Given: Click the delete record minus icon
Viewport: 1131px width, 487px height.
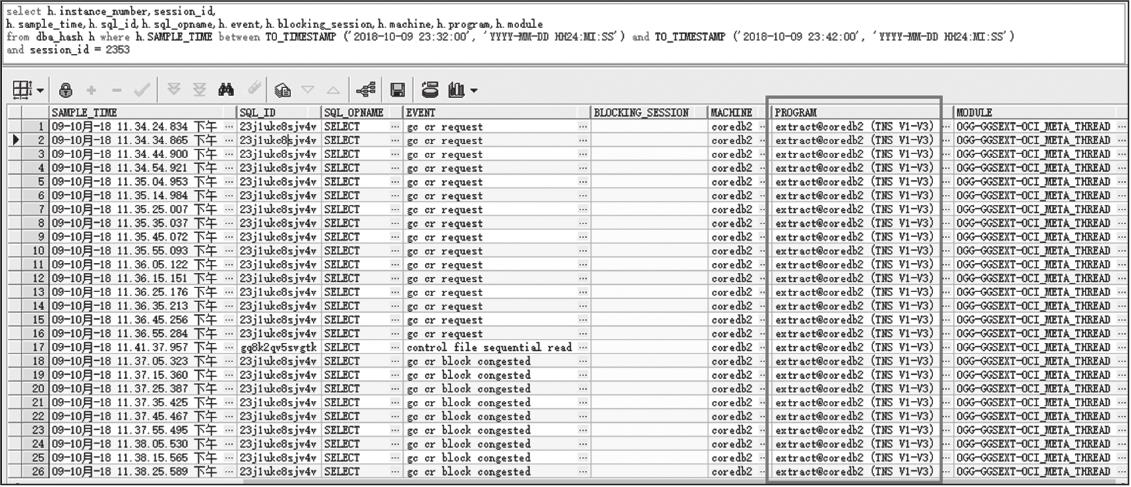Looking at the screenshot, I should point(117,90).
